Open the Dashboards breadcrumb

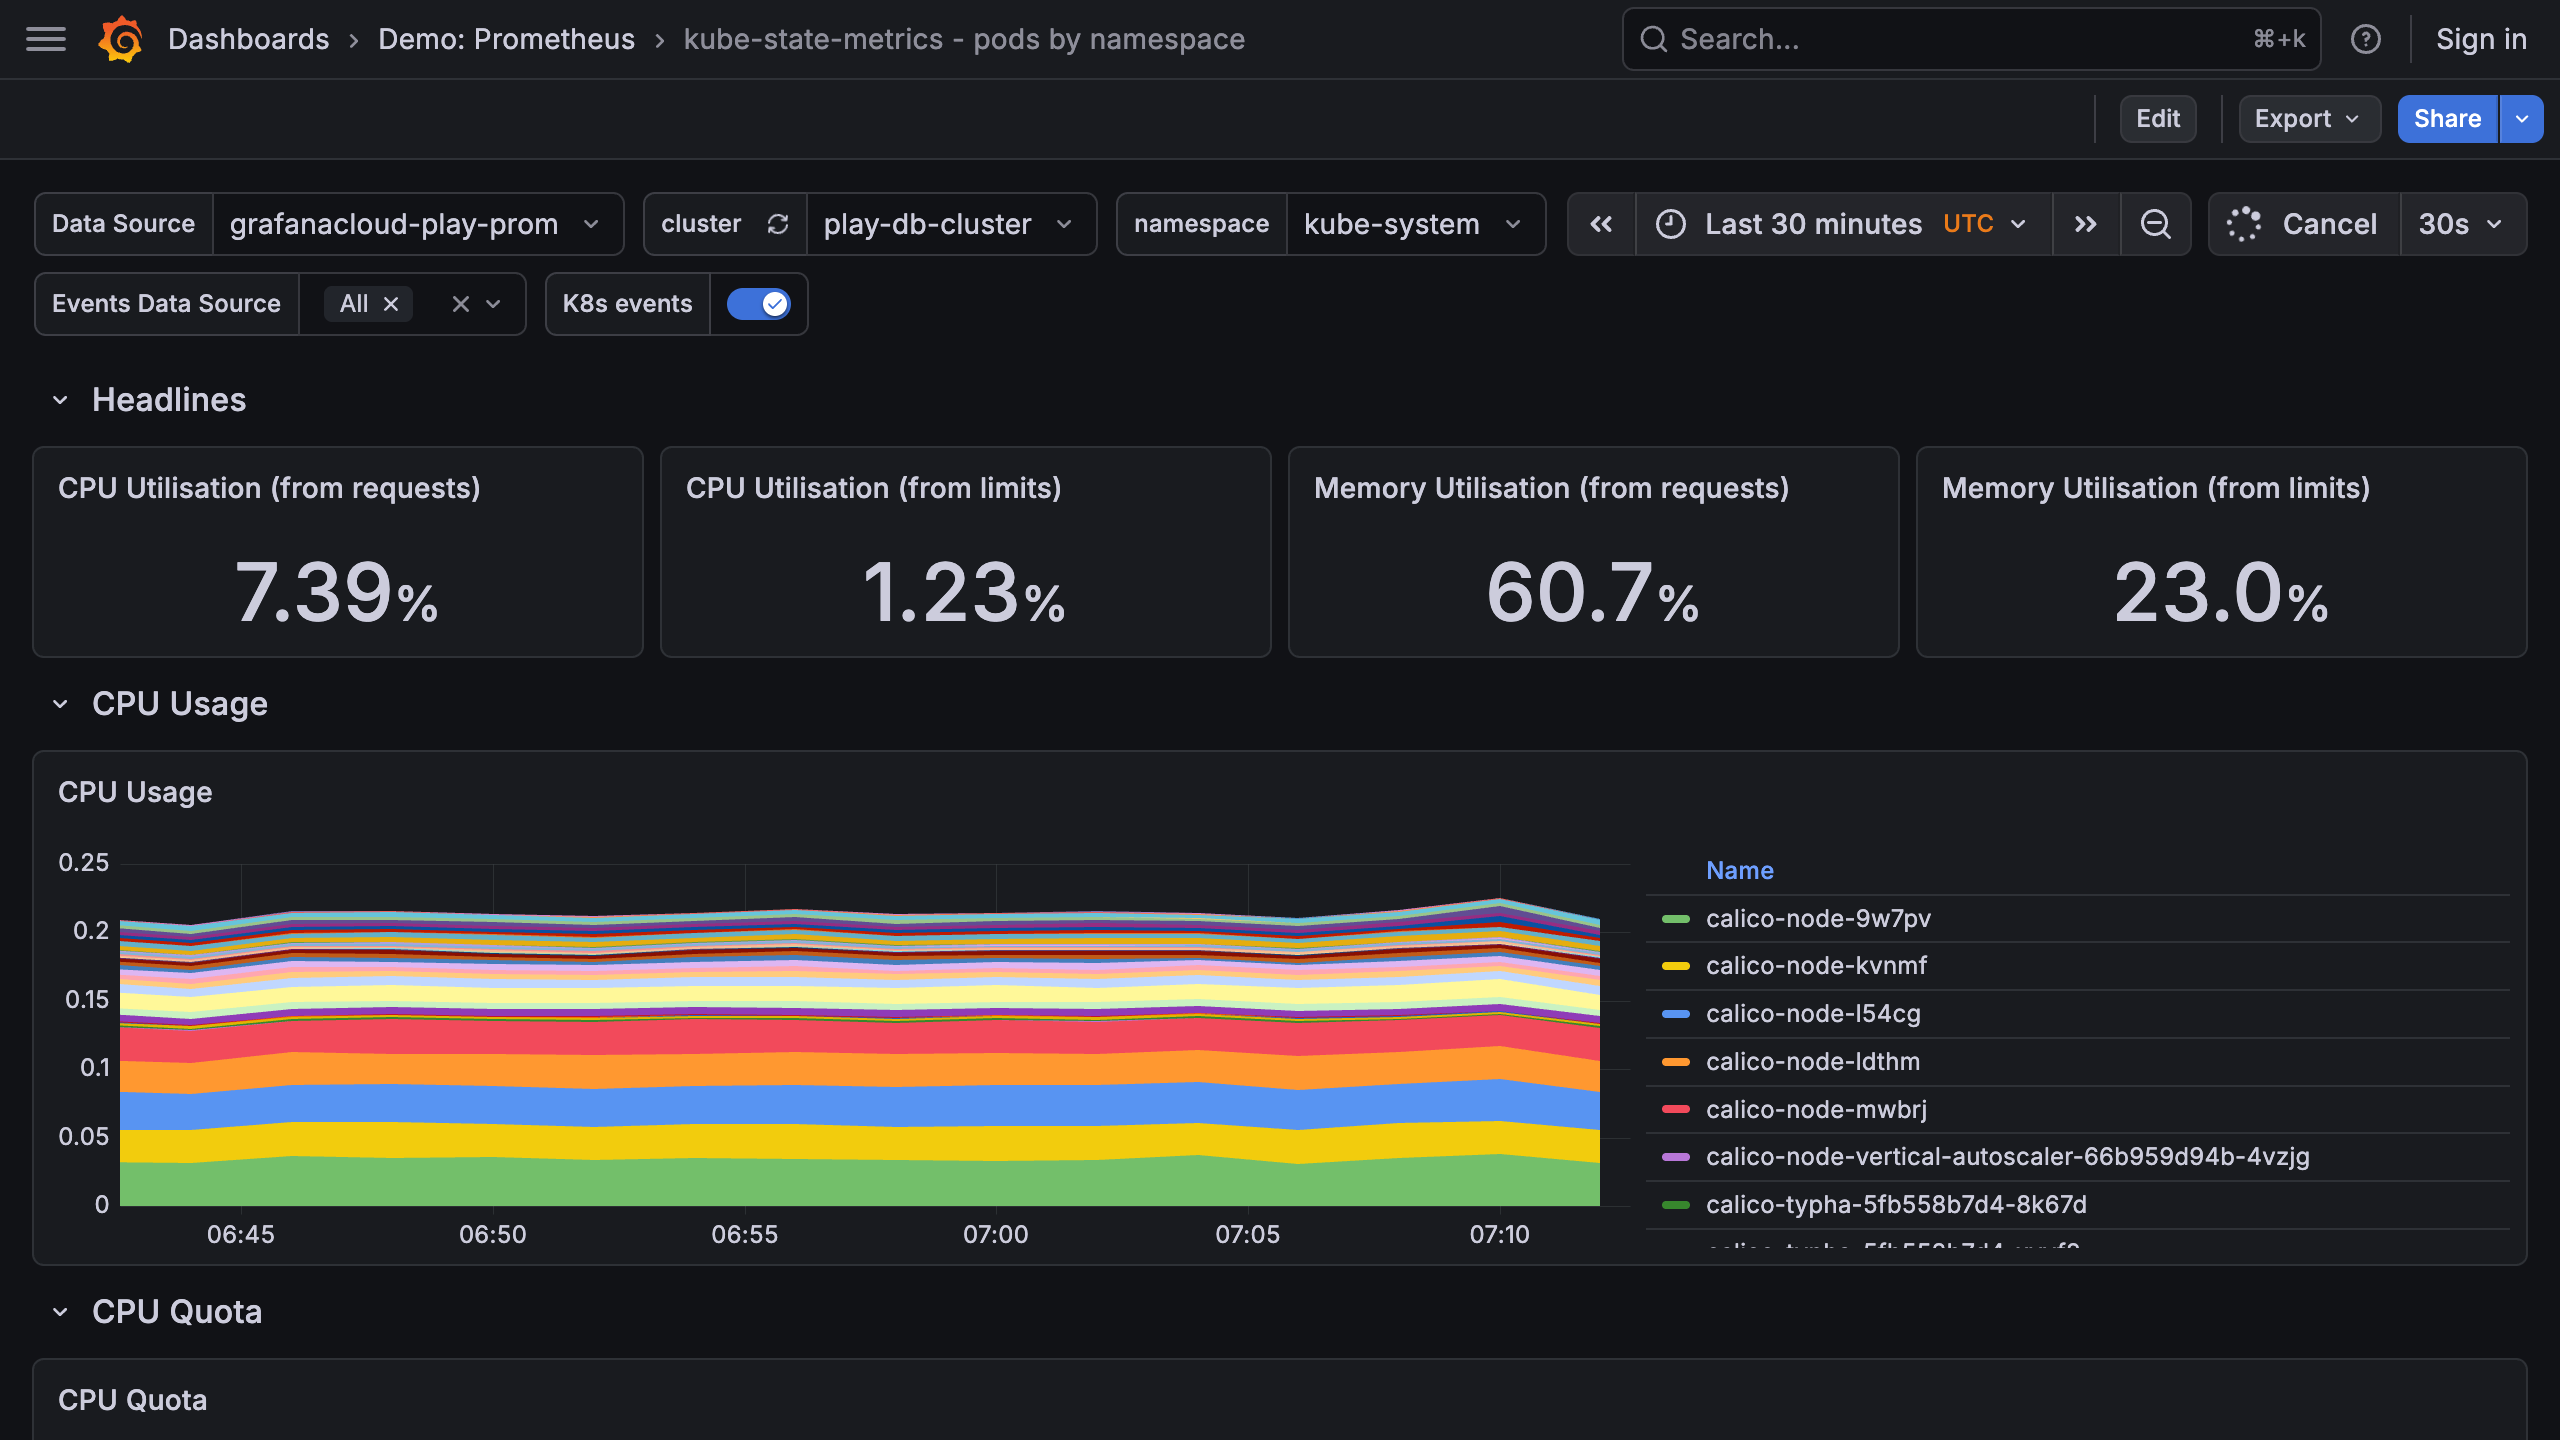click(x=248, y=39)
